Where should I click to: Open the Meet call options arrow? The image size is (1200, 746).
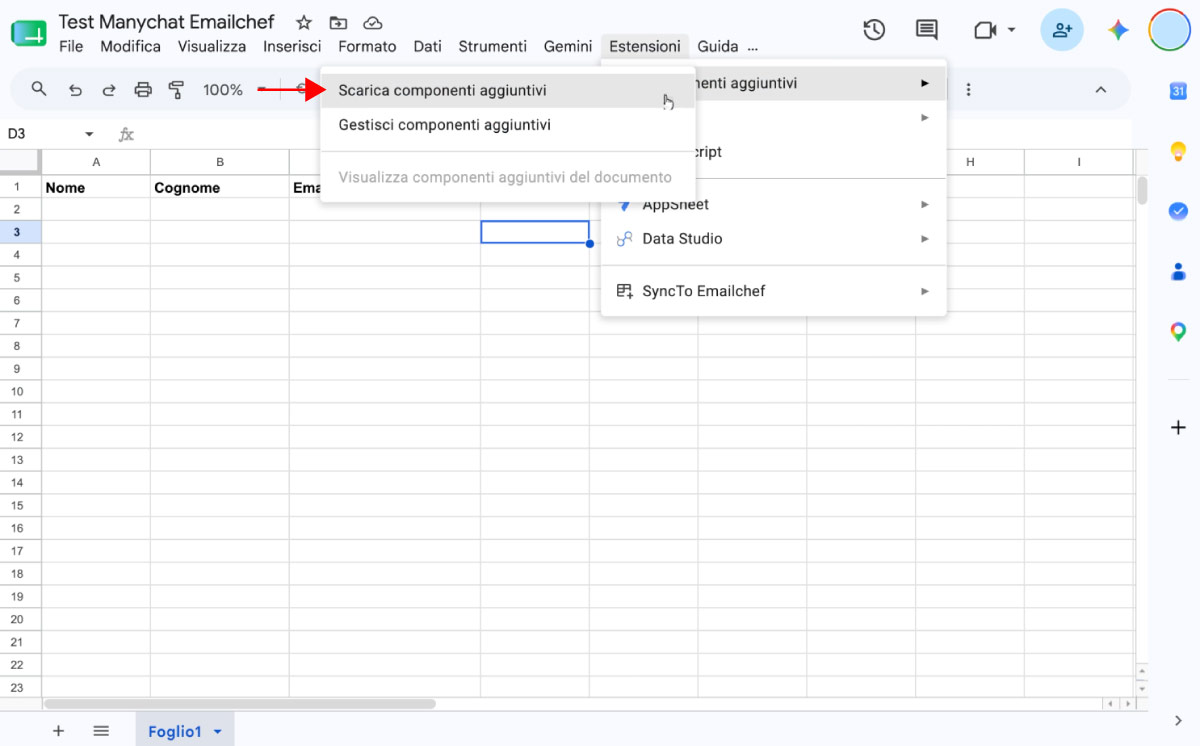pyautogui.click(x=1011, y=30)
